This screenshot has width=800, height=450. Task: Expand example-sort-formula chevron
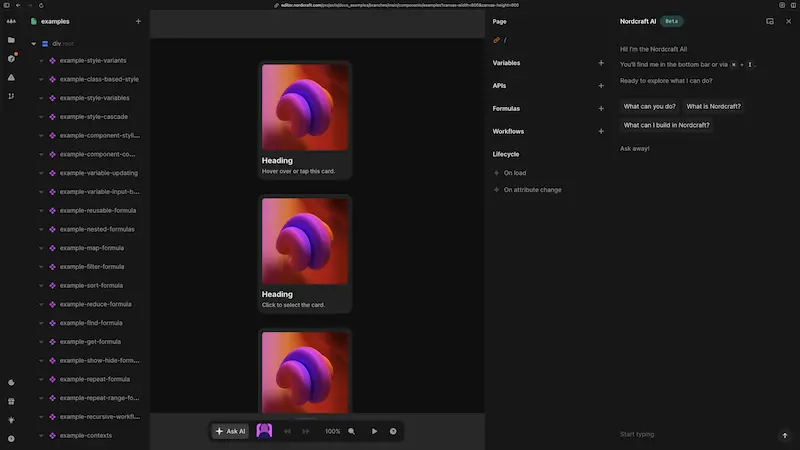[x=41, y=286]
